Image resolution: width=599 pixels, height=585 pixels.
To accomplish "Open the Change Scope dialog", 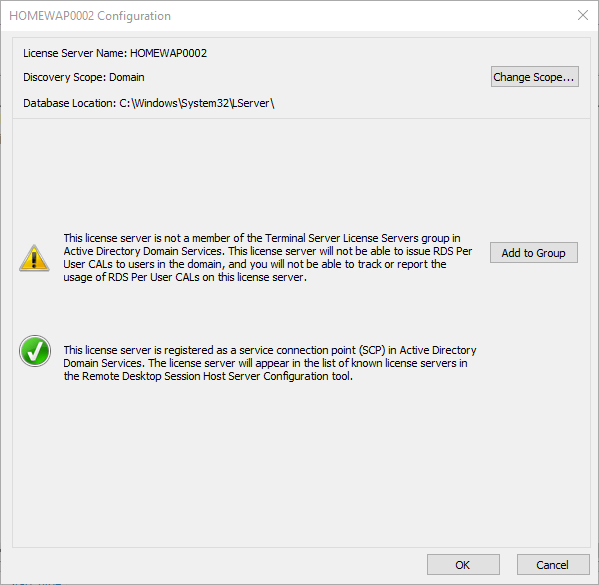I will coord(534,77).
